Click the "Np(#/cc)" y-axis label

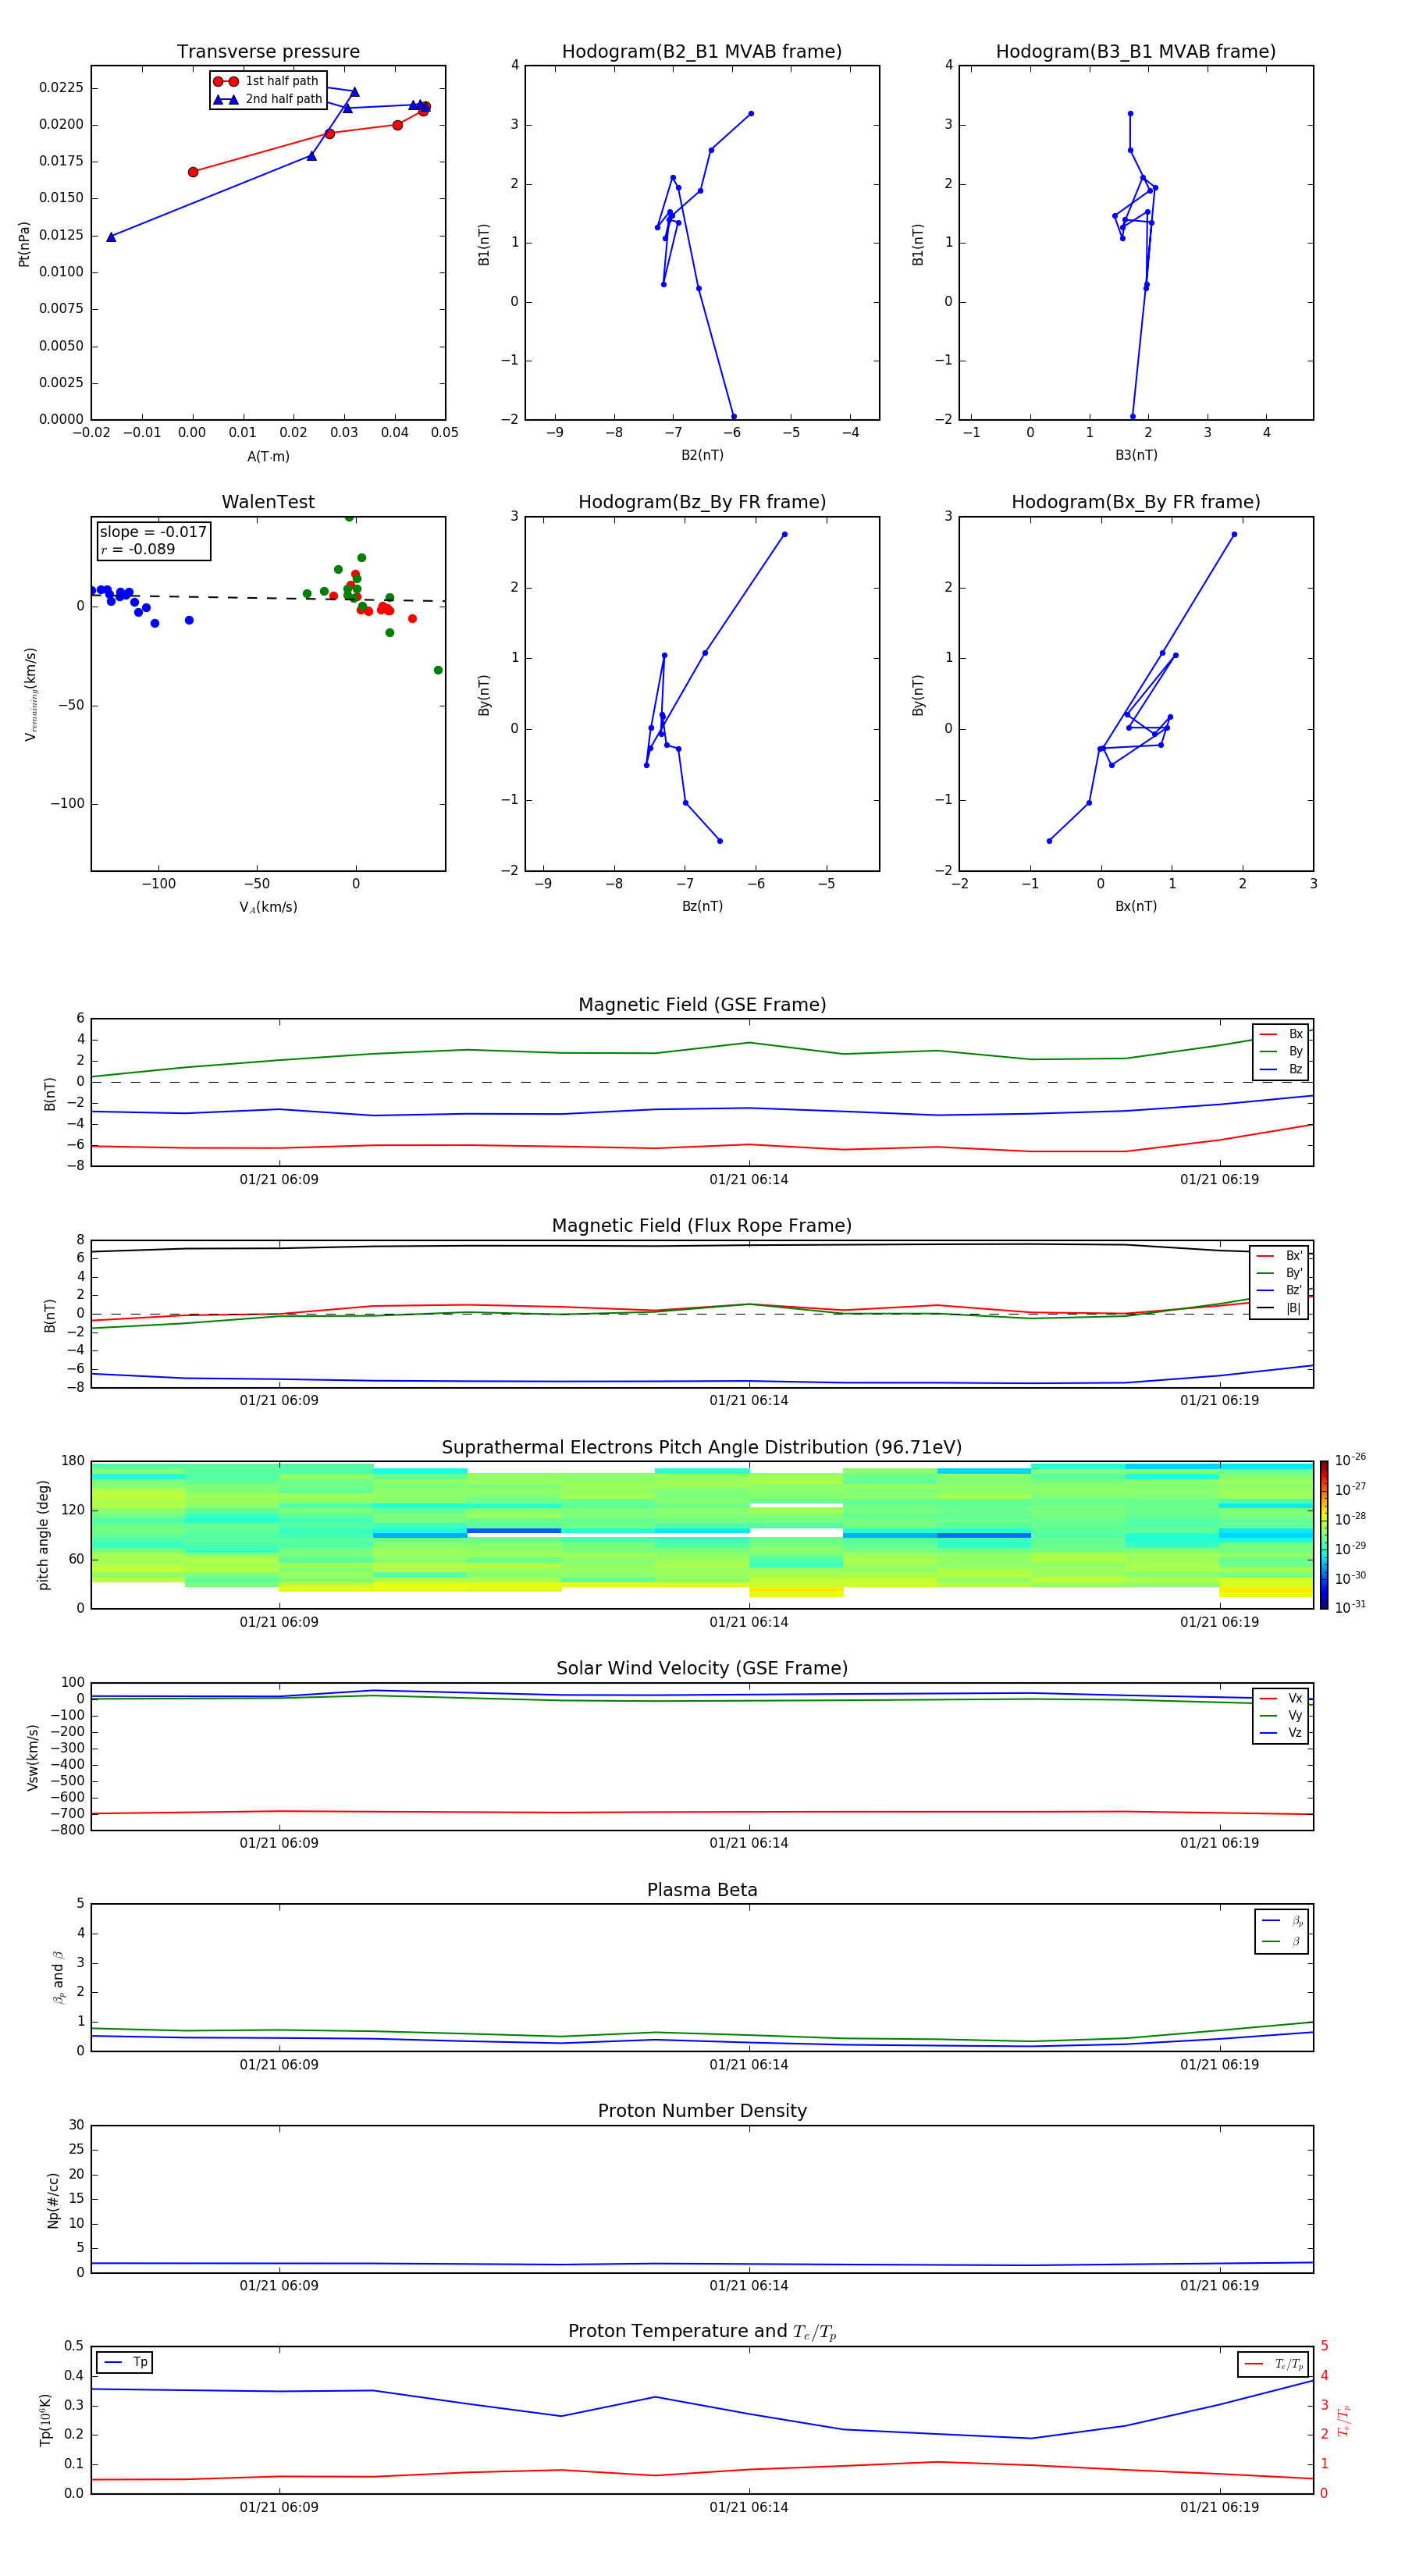[x=53, y=2199]
